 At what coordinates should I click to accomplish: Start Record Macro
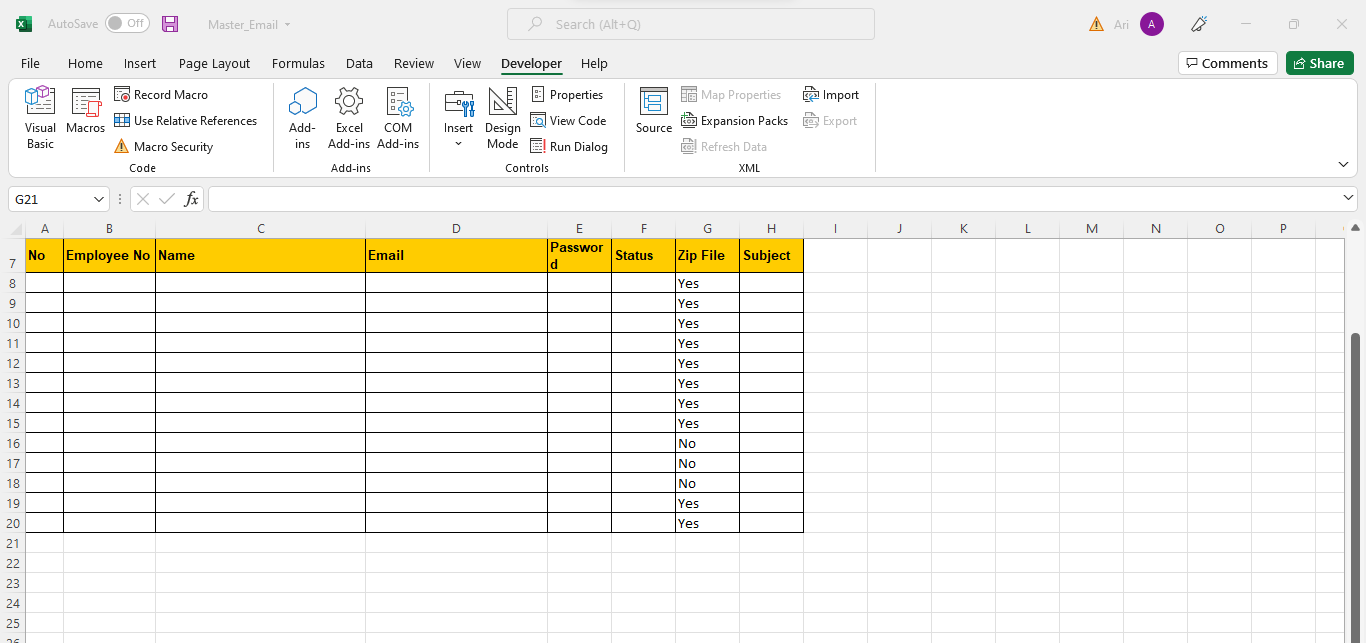(161, 95)
